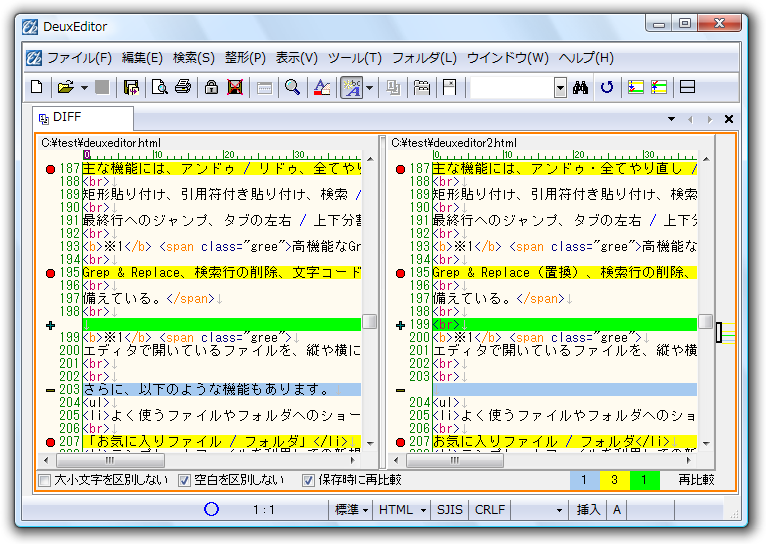
Task: Click the A indicator in status bar
Action: (x=617, y=510)
